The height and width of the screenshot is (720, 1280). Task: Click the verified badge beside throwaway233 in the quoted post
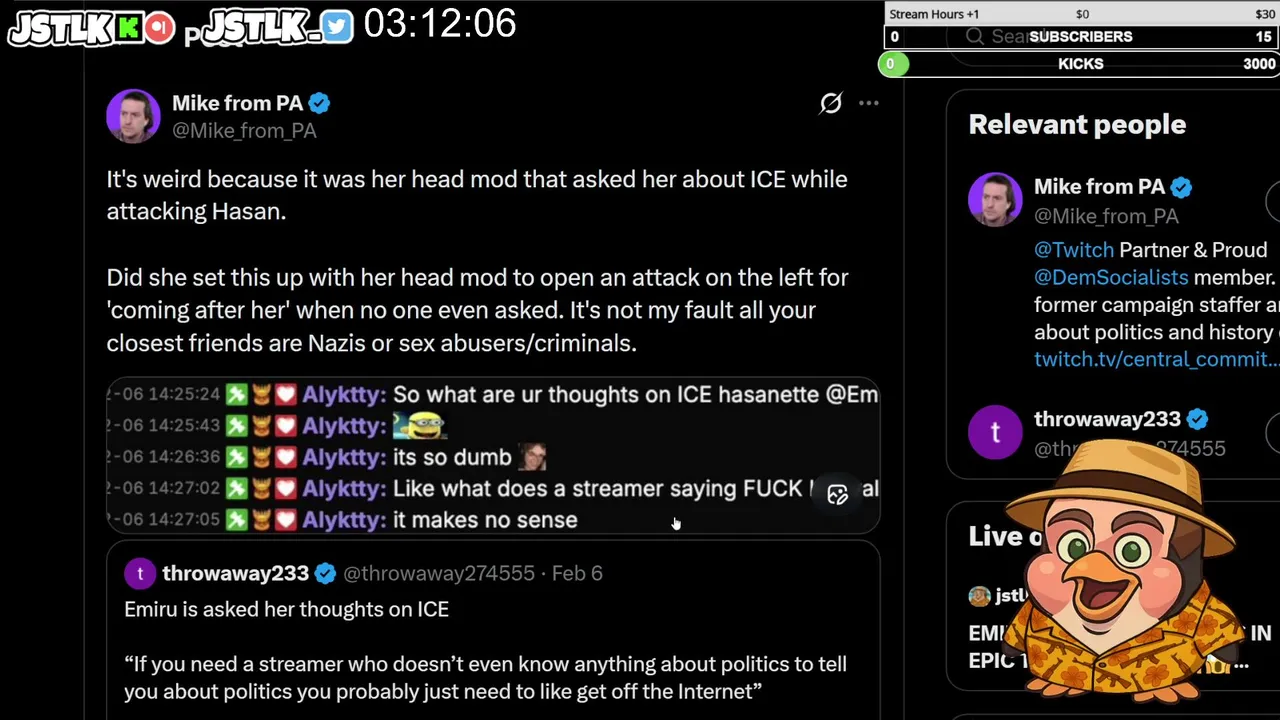[x=325, y=573]
